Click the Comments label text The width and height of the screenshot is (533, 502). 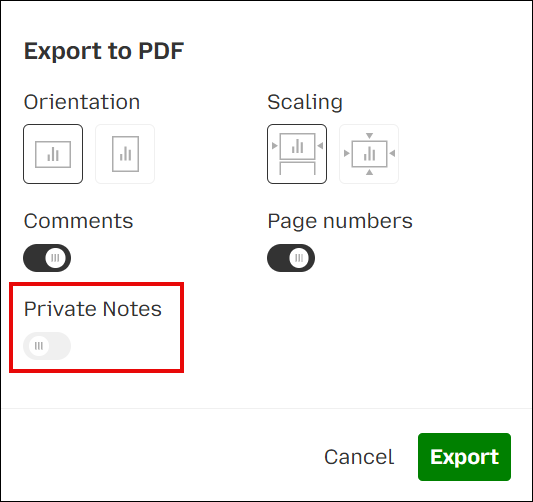[79, 221]
